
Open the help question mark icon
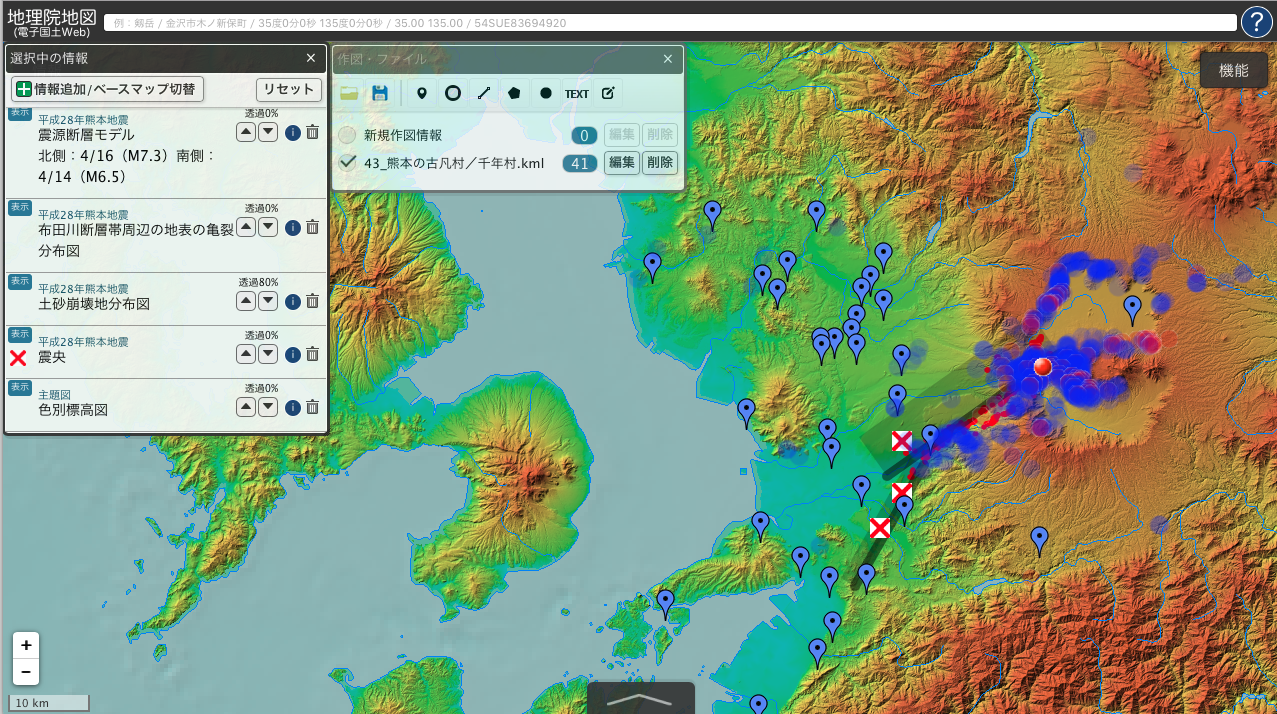pos(1256,22)
